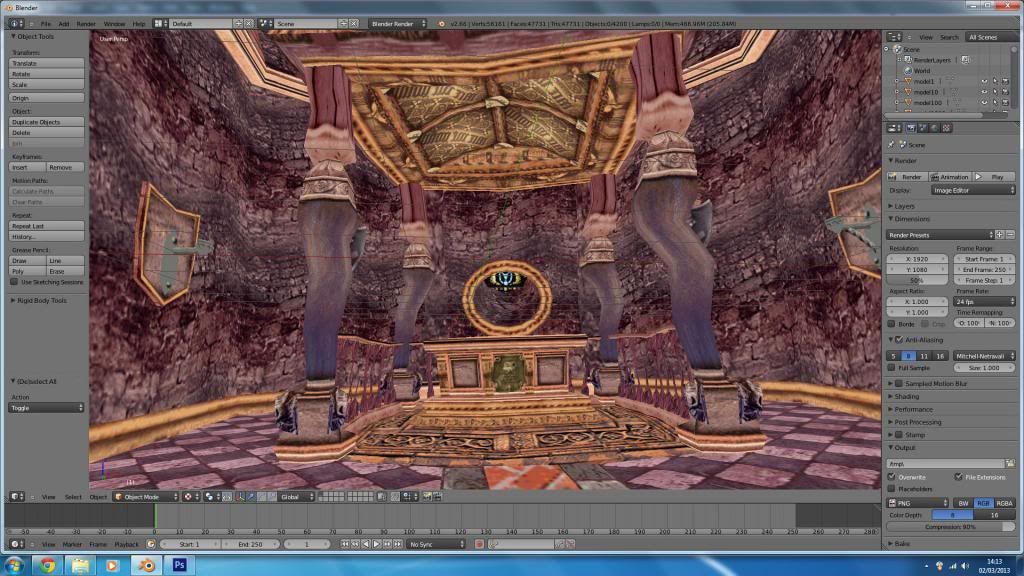Open the Render menu in top bar
This screenshot has width=1024, height=576.
click(x=86, y=24)
